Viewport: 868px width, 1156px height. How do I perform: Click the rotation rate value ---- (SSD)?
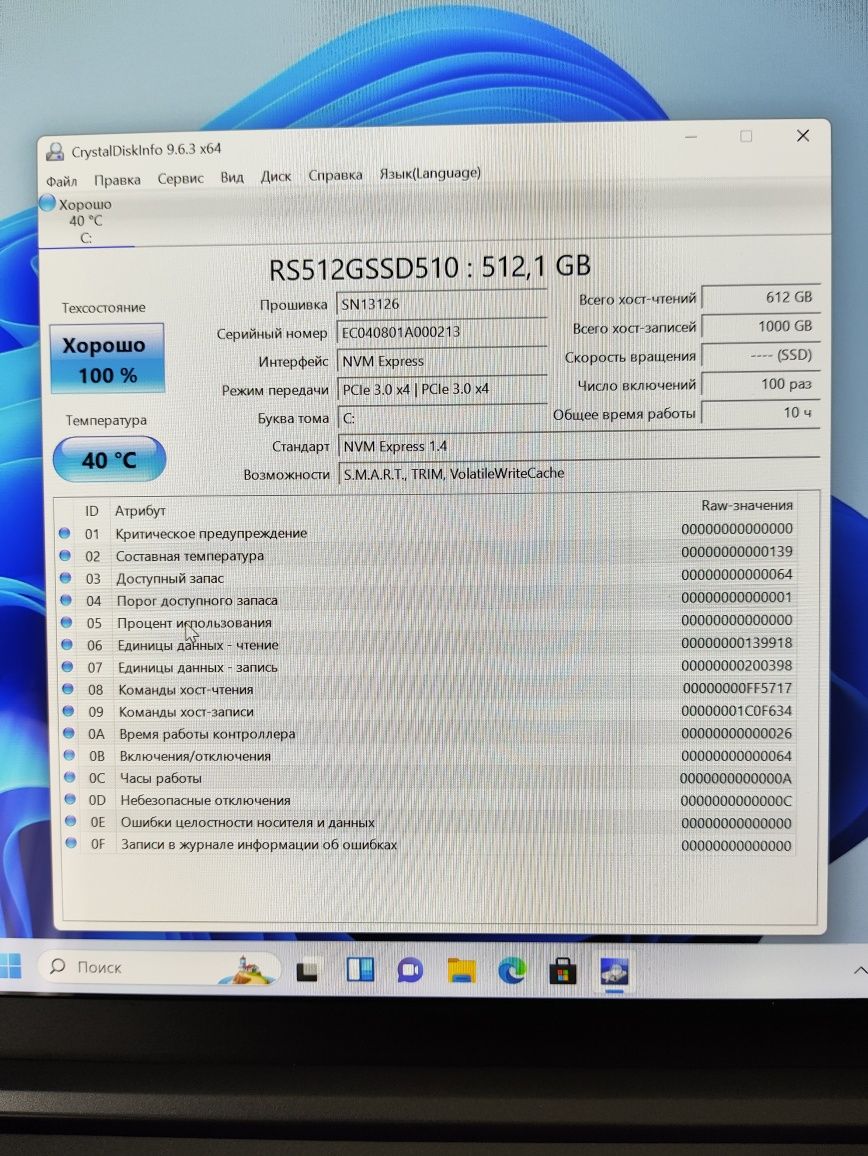(760, 355)
